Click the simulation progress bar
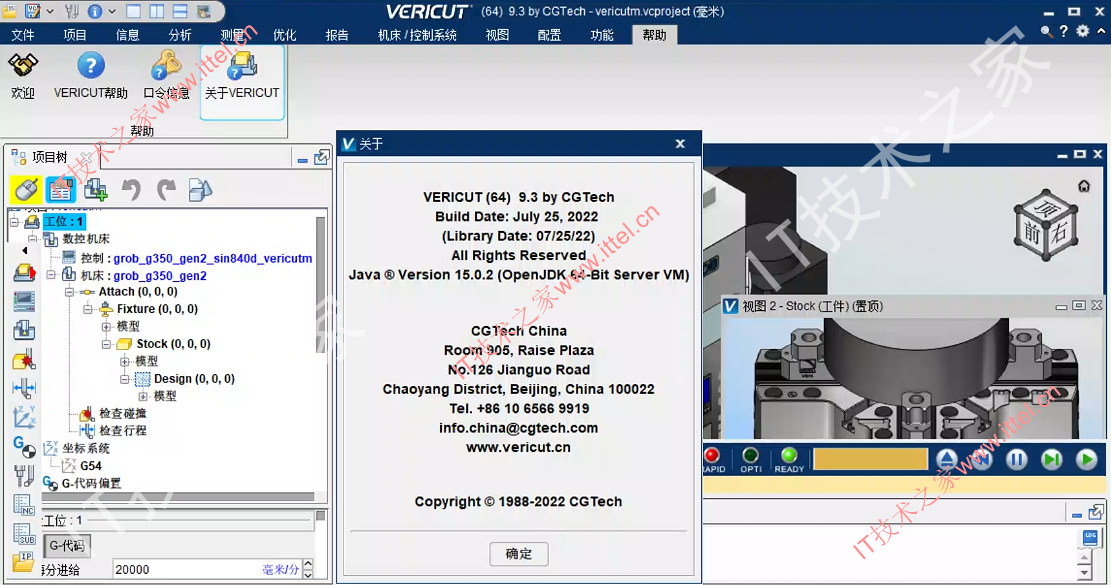The width and height of the screenshot is (1111, 585). click(871, 459)
